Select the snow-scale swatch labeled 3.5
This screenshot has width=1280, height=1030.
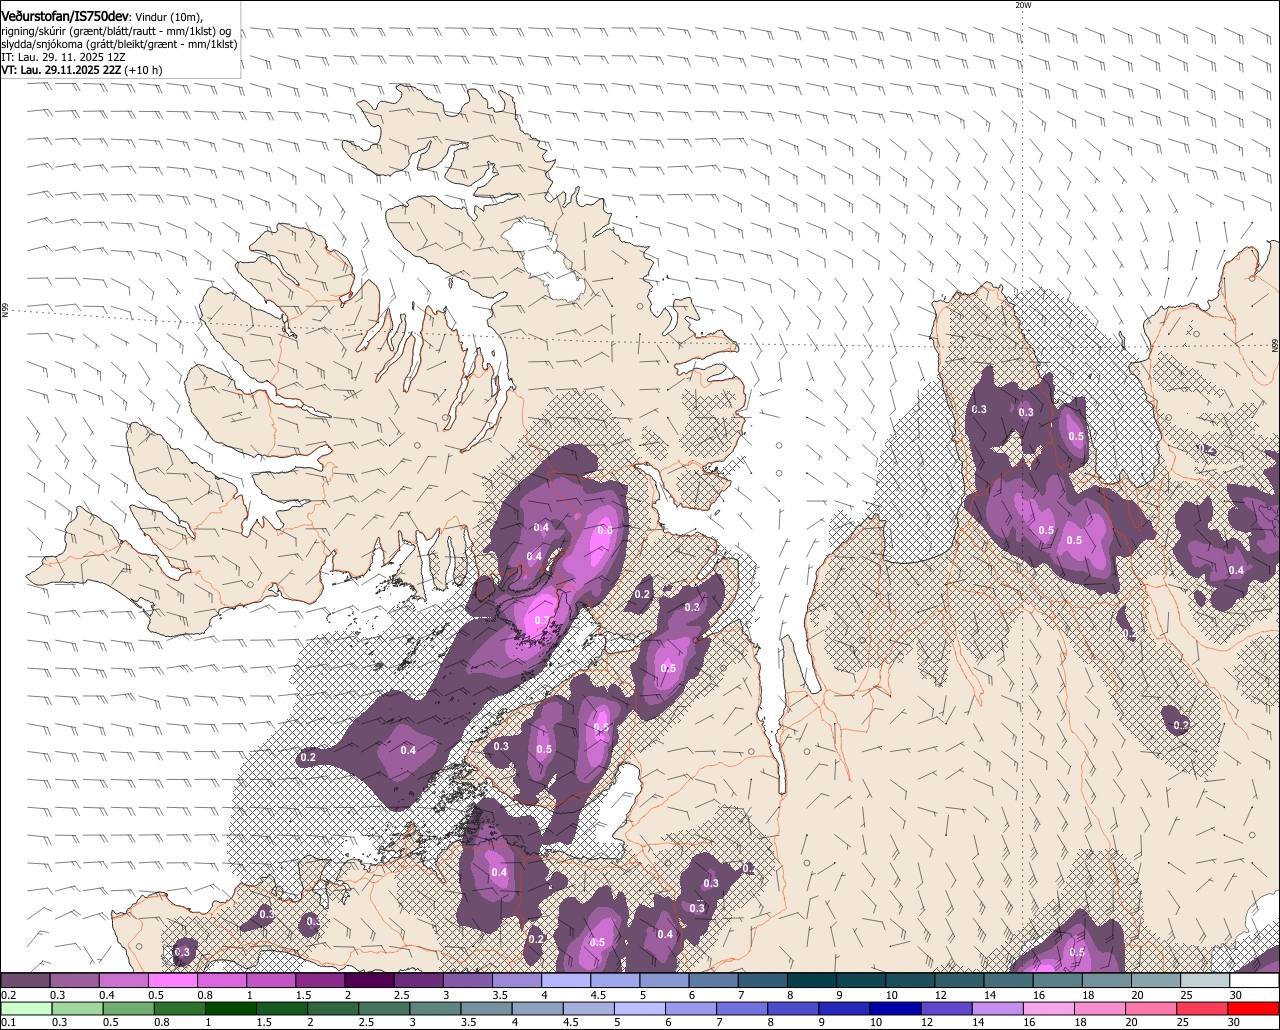pyautogui.click(x=516, y=980)
